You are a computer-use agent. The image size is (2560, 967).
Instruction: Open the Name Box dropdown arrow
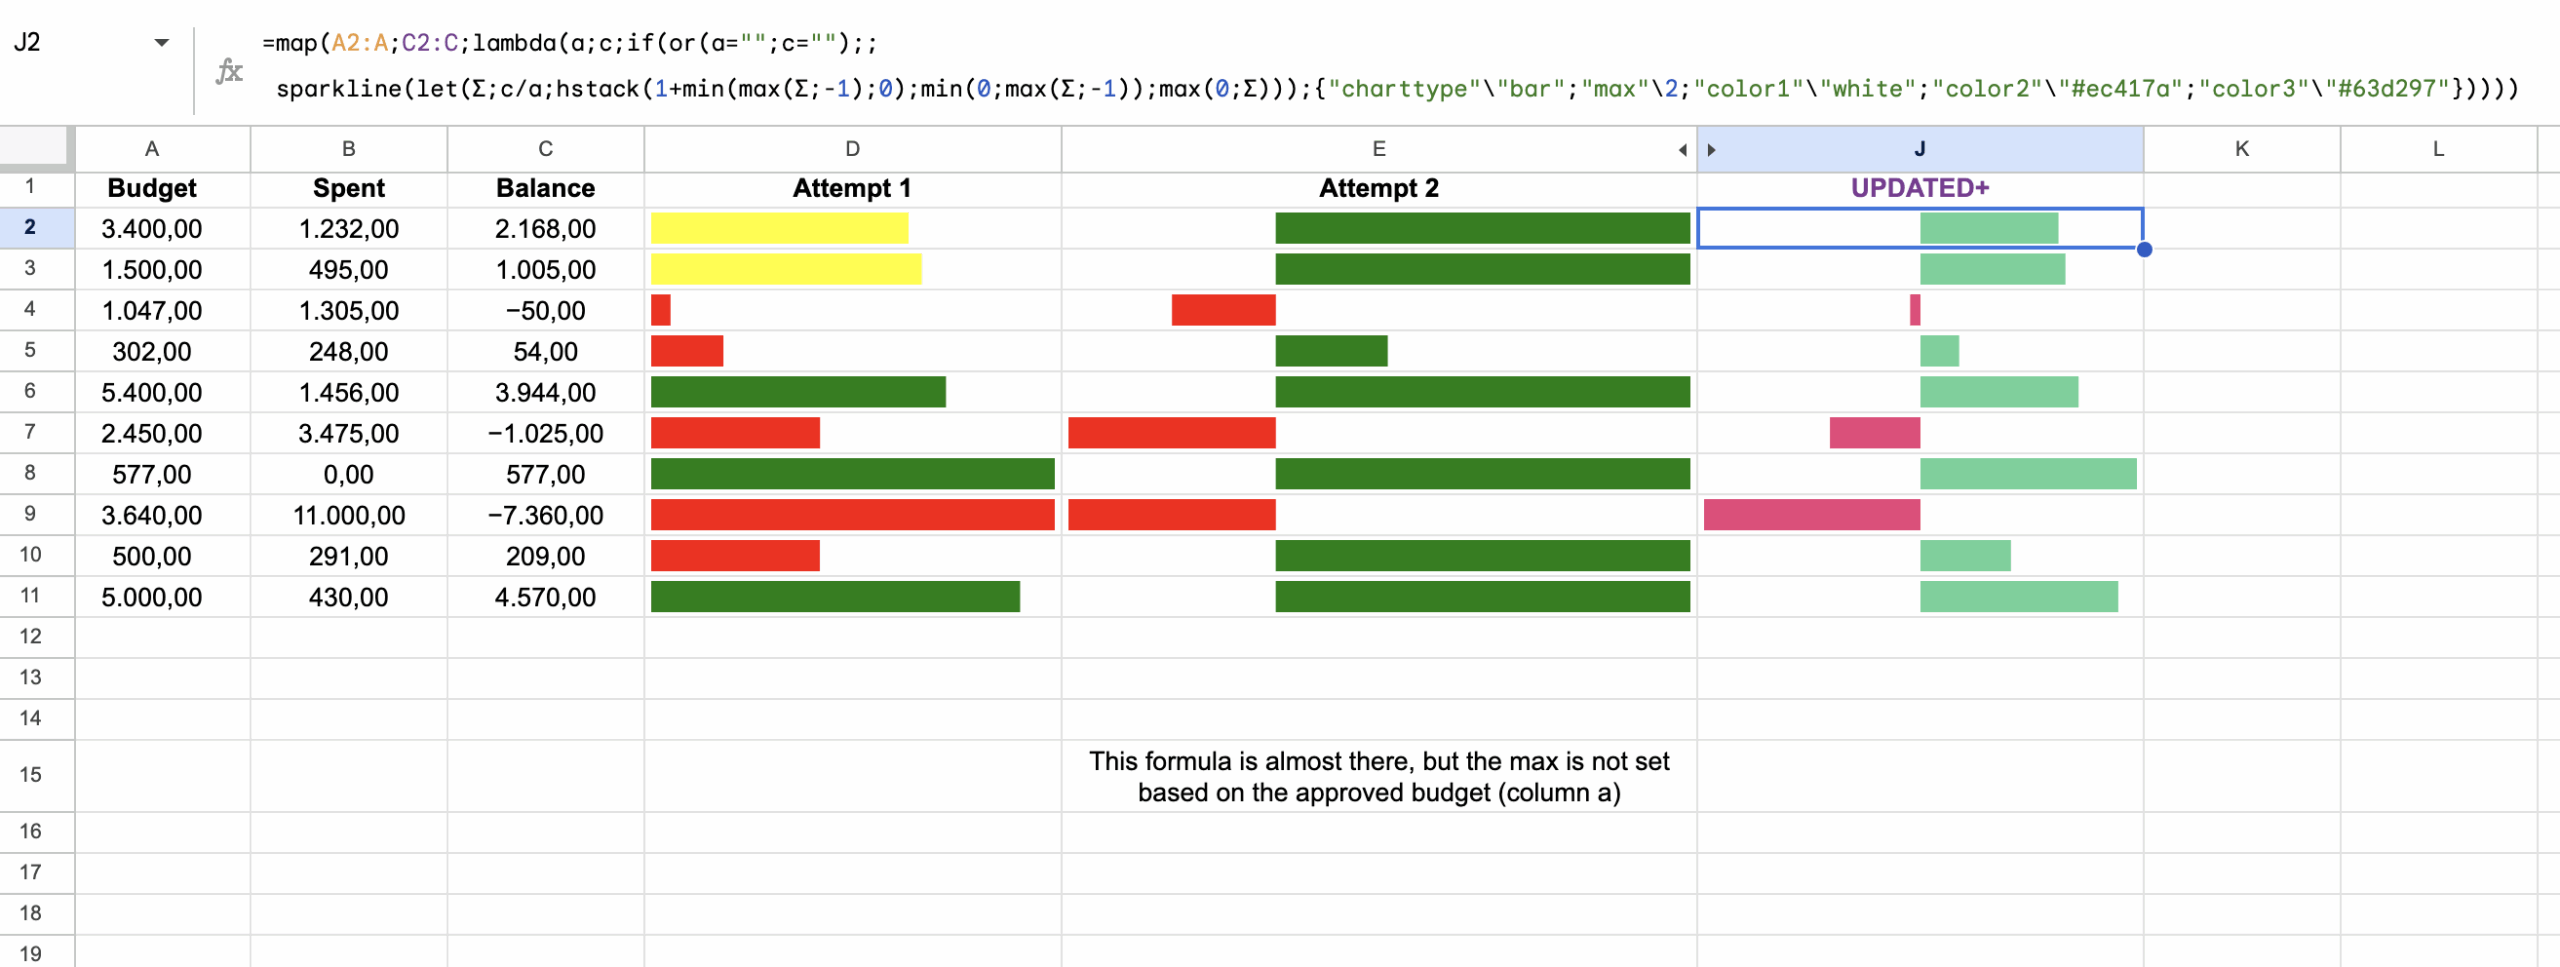point(160,42)
